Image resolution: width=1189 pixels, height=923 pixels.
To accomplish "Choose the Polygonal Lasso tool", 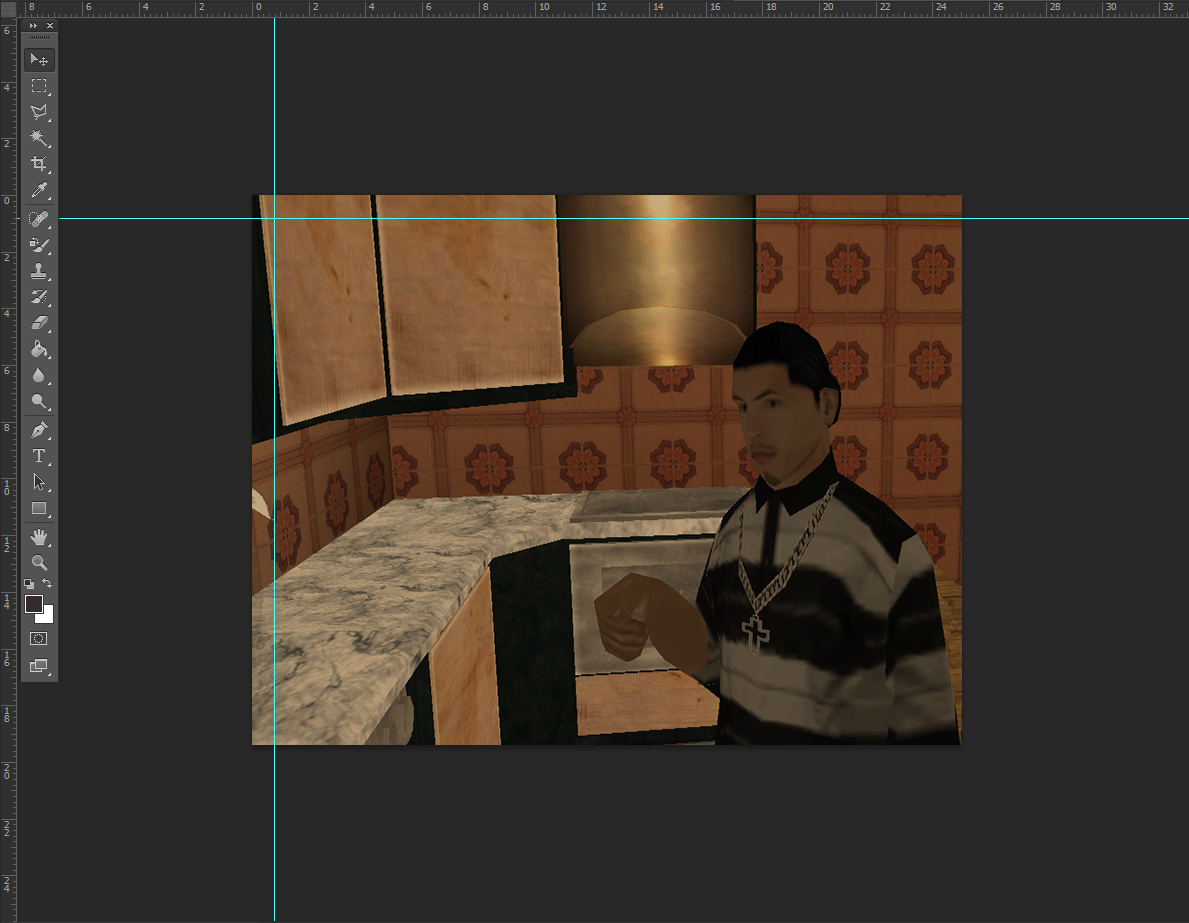I will tap(39, 112).
